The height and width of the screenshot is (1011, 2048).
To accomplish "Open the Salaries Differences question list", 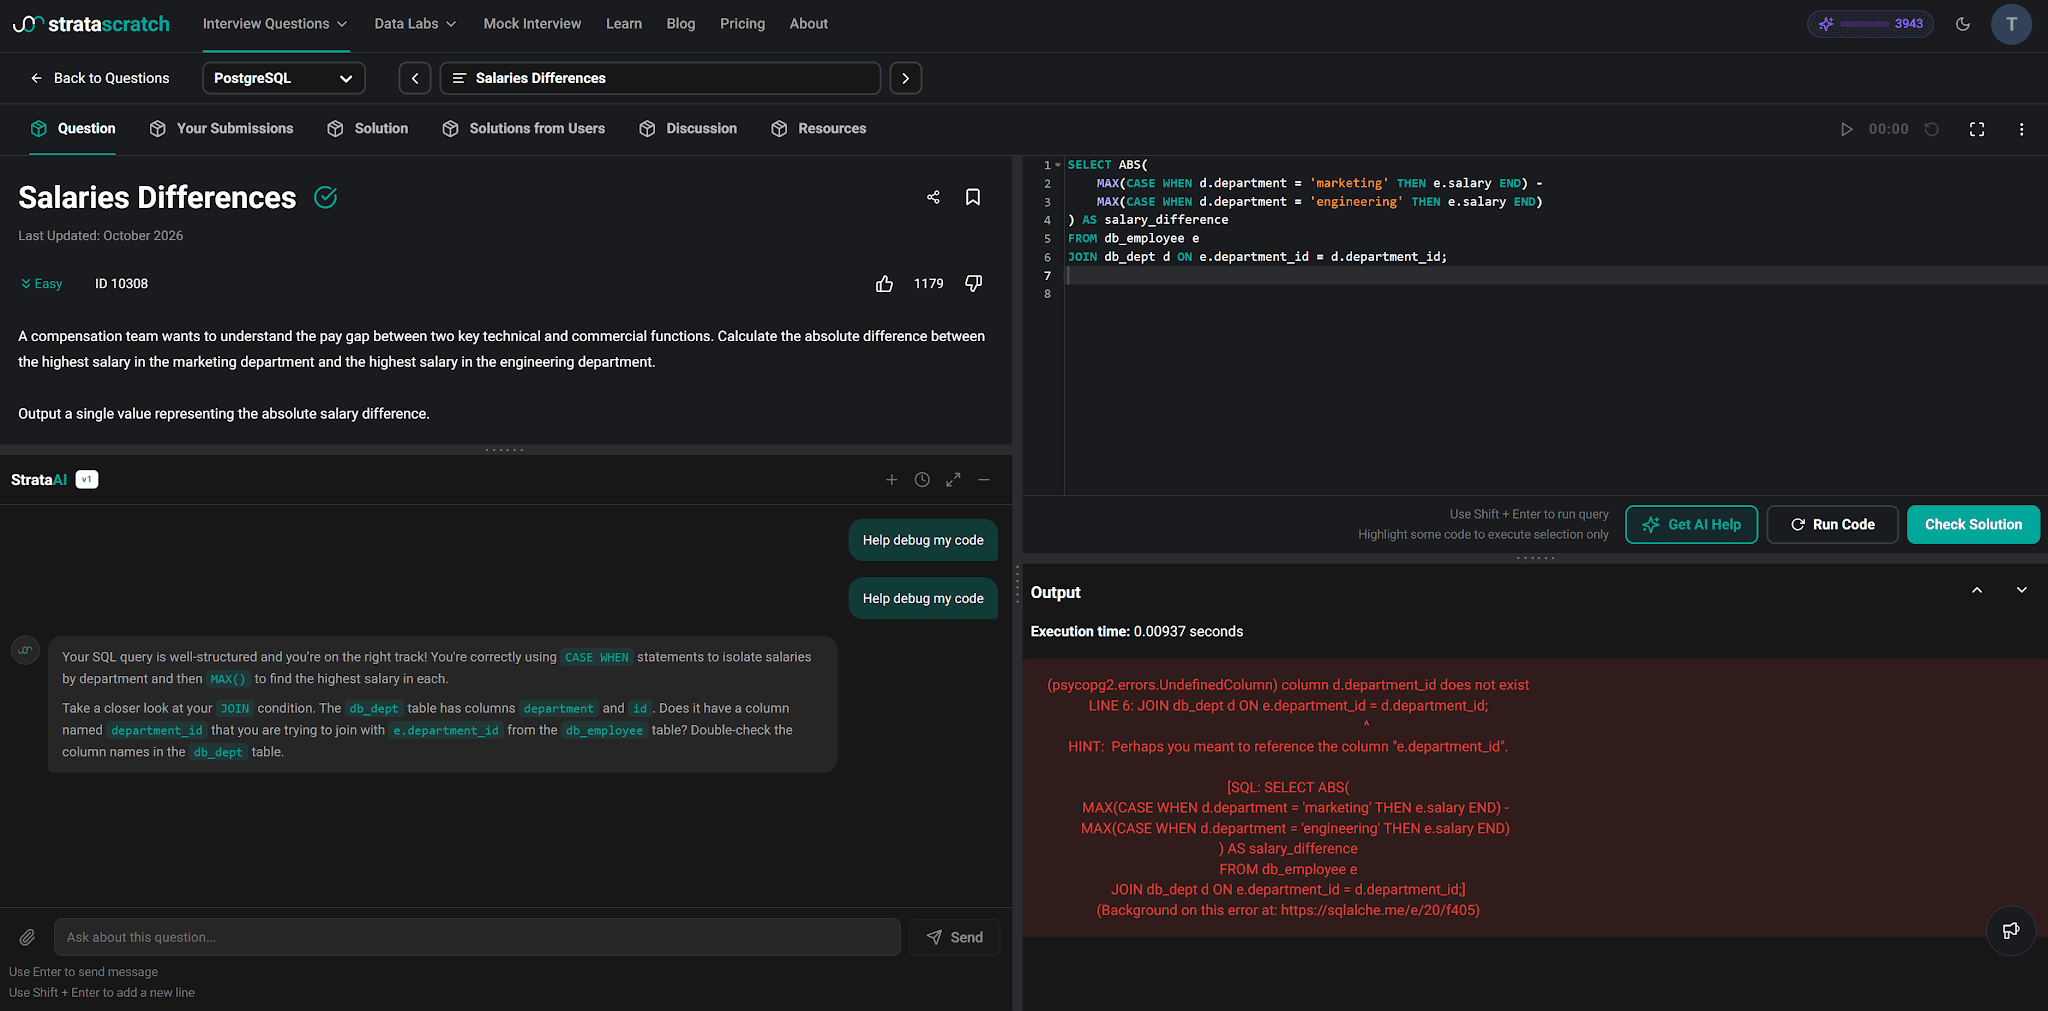I will tap(660, 78).
